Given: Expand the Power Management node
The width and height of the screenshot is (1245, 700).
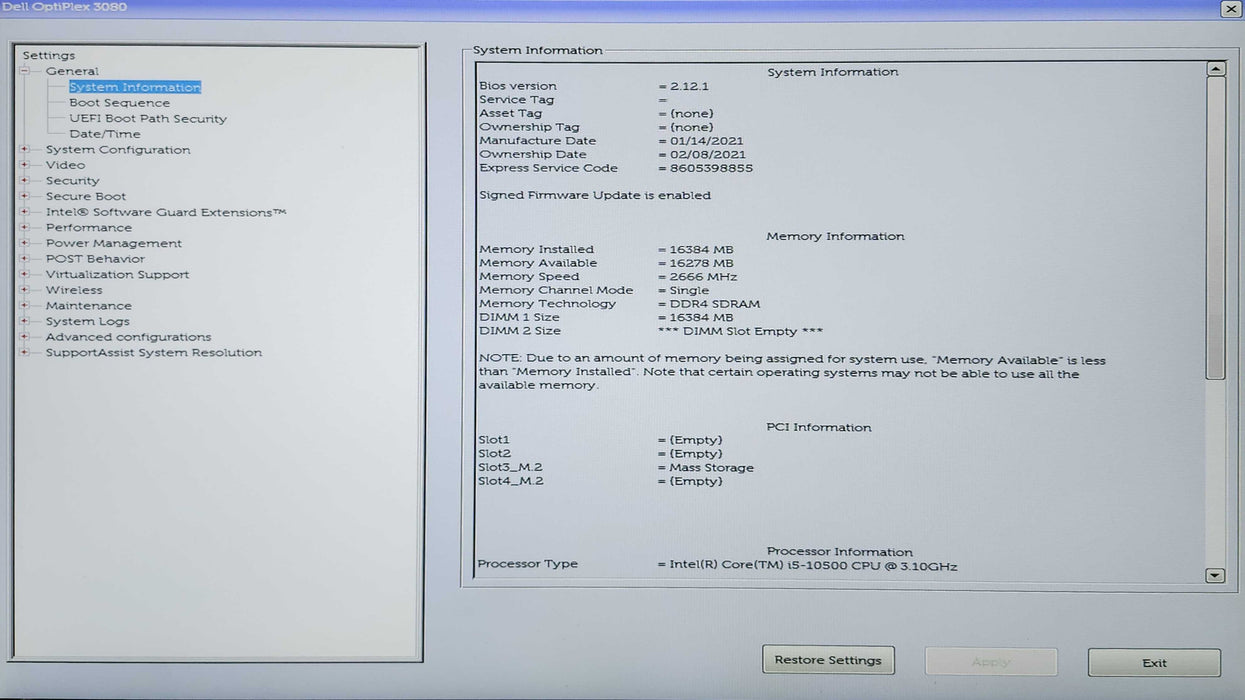Looking at the screenshot, I should point(25,243).
